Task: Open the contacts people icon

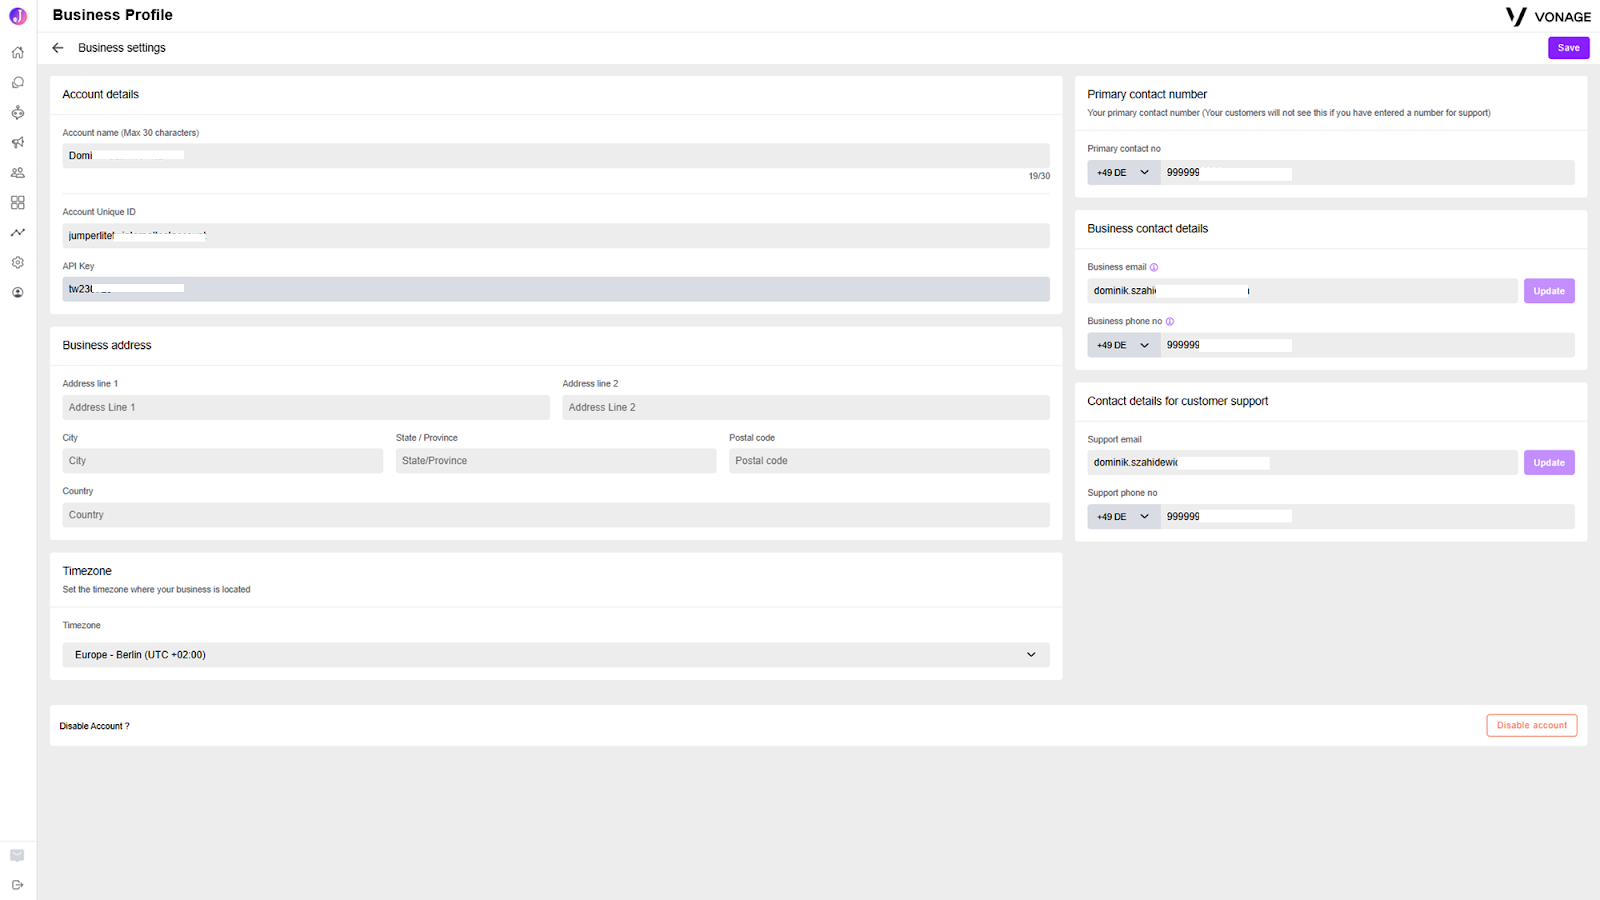Action: coord(17,173)
